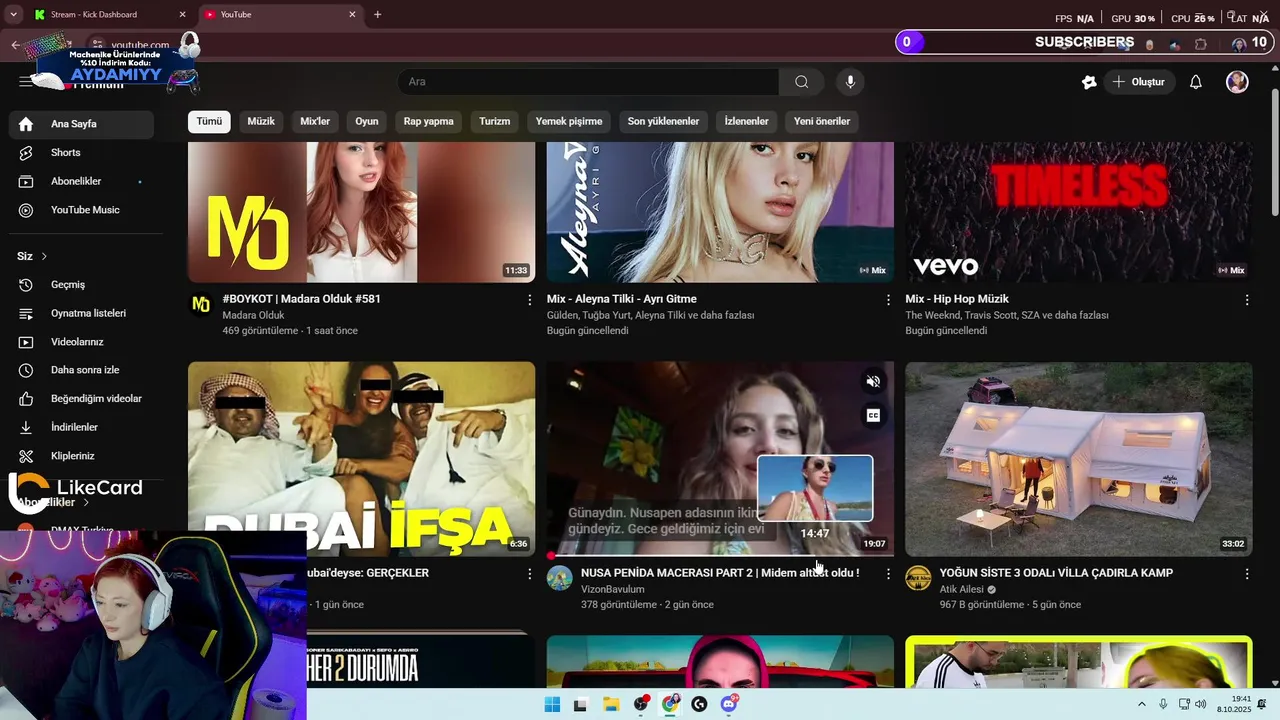1280x720 pixels.
Task: Open İndirilenler page
Action: click(x=81, y=427)
